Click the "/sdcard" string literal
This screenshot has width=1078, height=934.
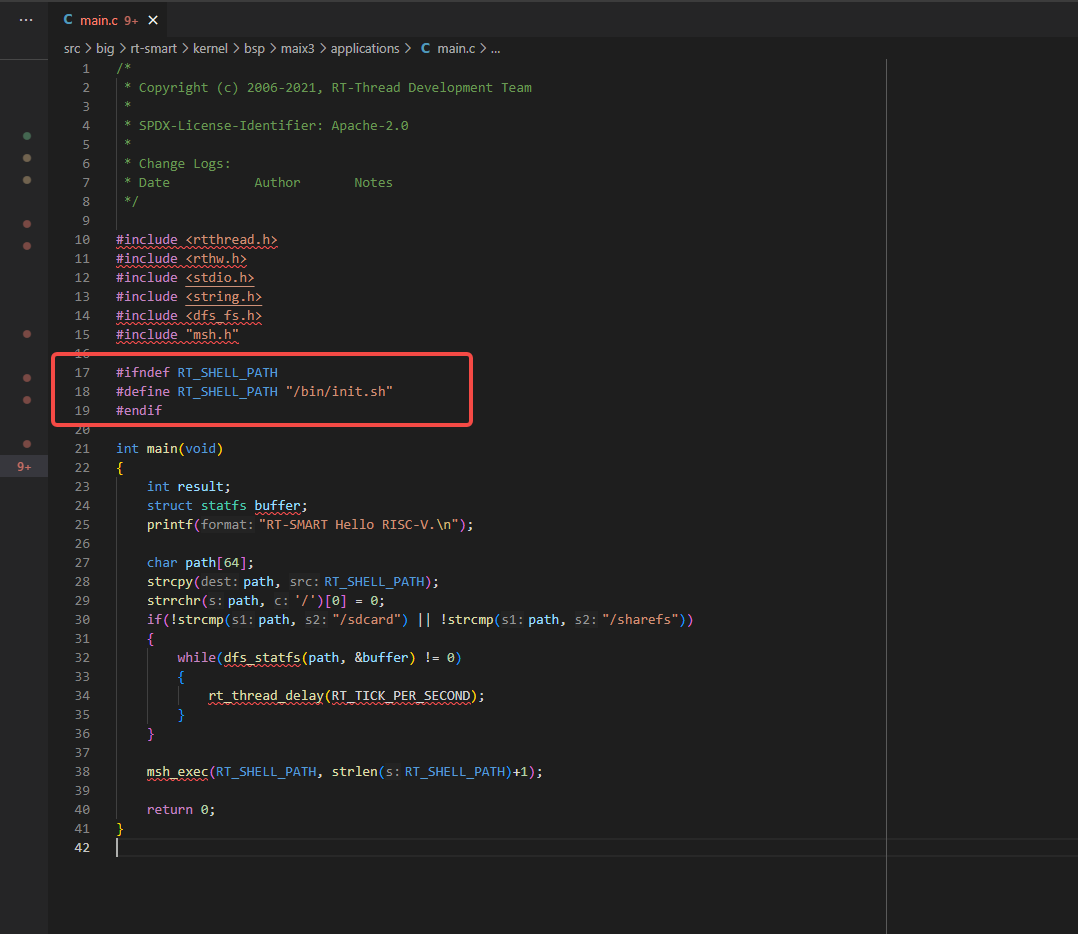click(366, 620)
